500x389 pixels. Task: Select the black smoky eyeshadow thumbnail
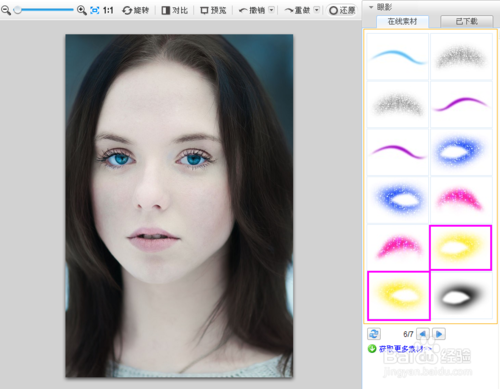pos(461,296)
